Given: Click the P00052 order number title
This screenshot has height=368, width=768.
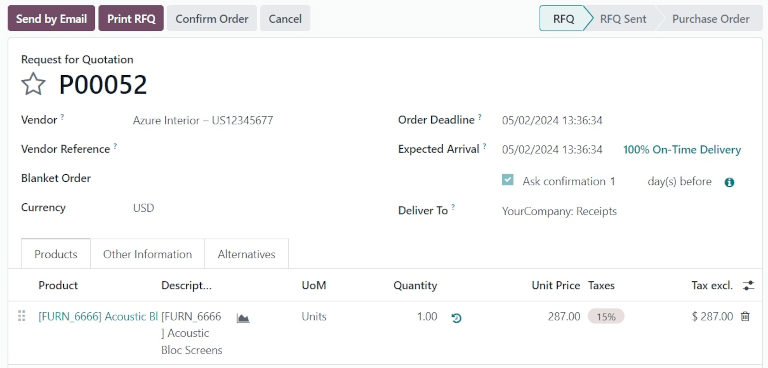Looking at the screenshot, I should pyautogui.click(x=103, y=84).
